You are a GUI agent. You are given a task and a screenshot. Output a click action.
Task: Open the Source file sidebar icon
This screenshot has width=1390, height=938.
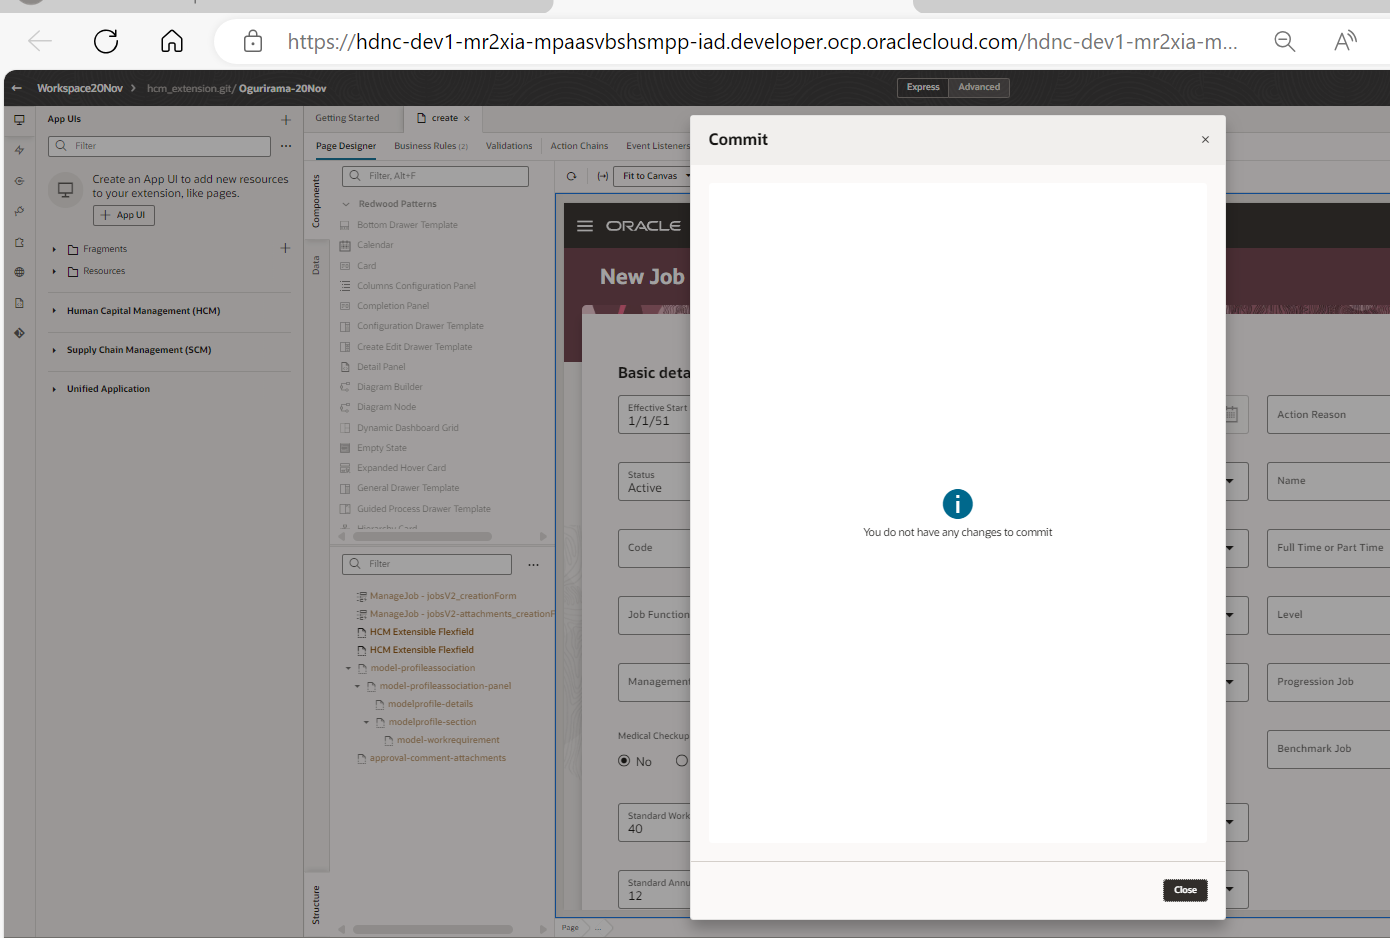click(19, 303)
